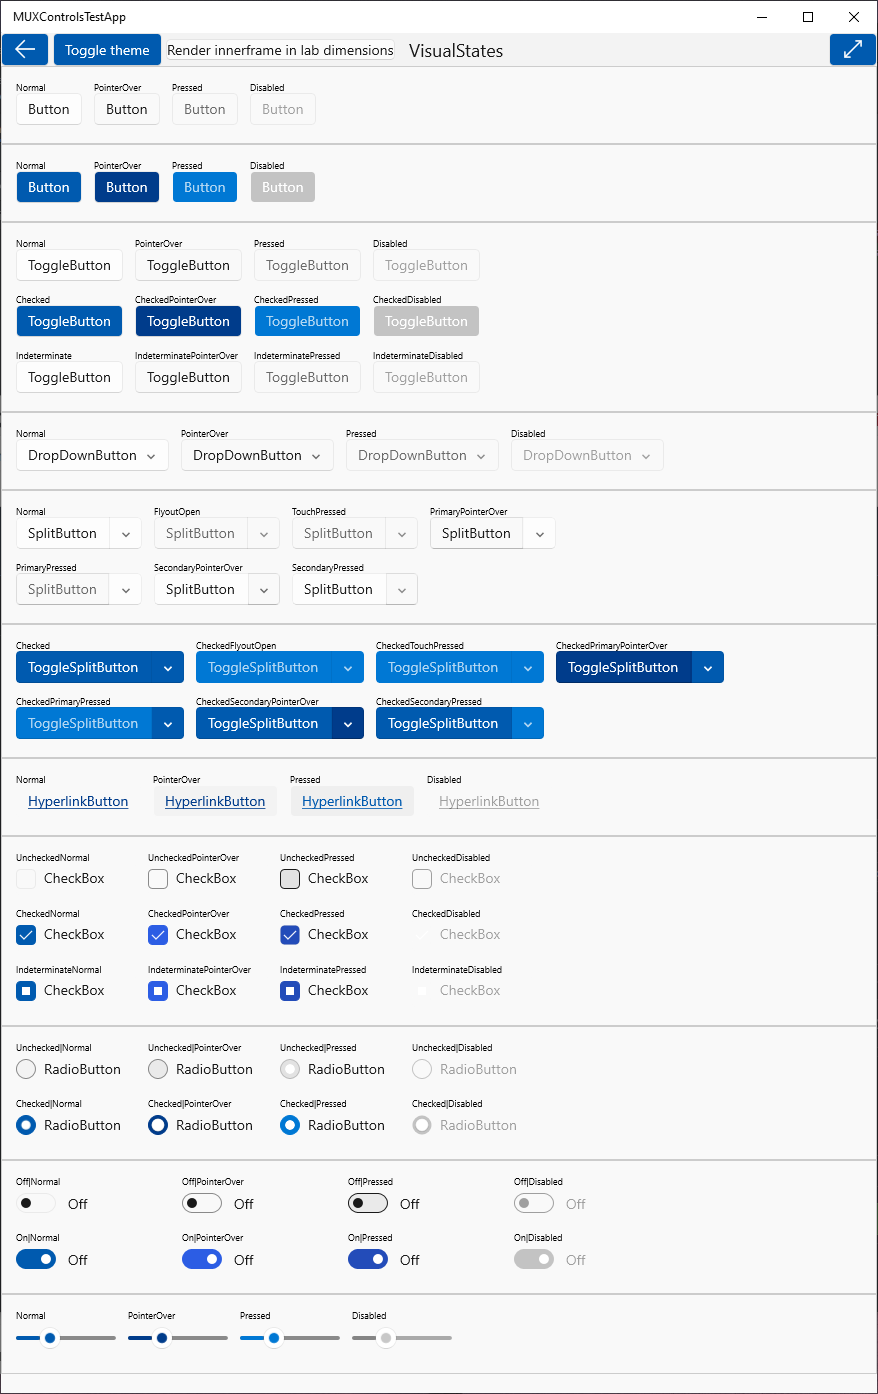Image resolution: width=878 pixels, height=1394 pixels.
Task: Check the UncheckedNormal CheckBox
Action: point(25,878)
